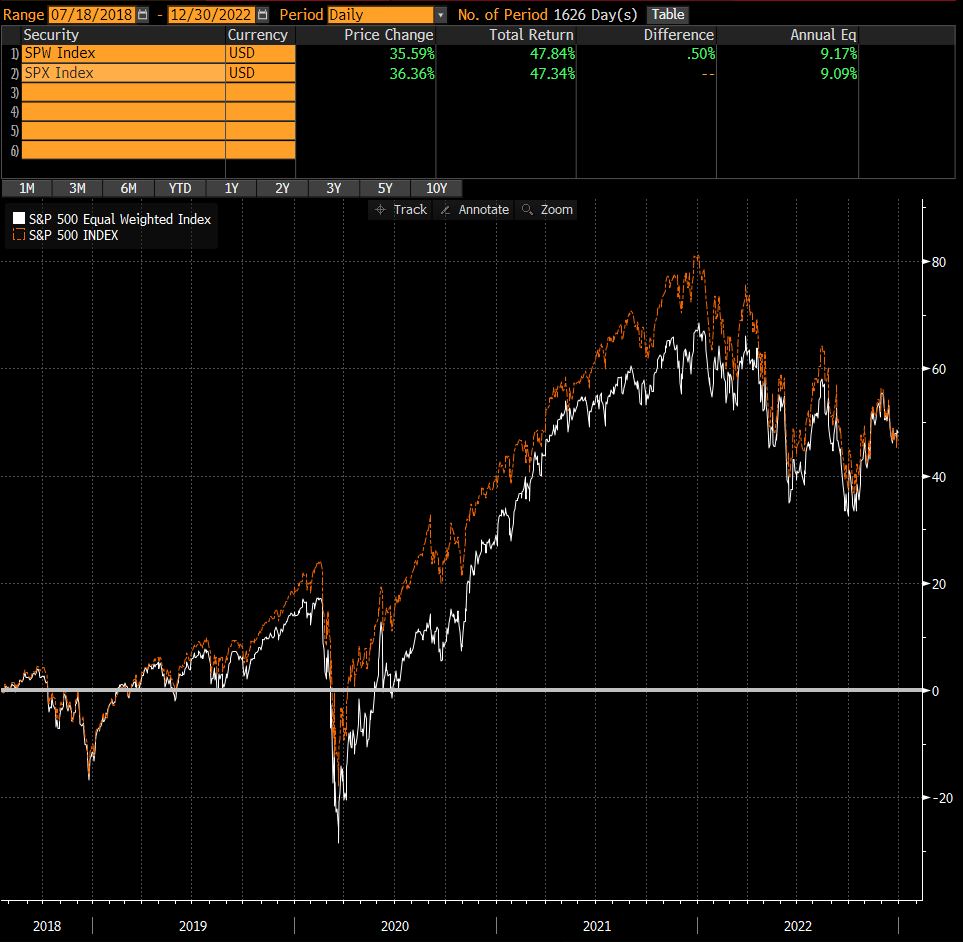This screenshot has height=942, width=963.
Task: Click the Track crosshair icon
Action: click(380, 210)
